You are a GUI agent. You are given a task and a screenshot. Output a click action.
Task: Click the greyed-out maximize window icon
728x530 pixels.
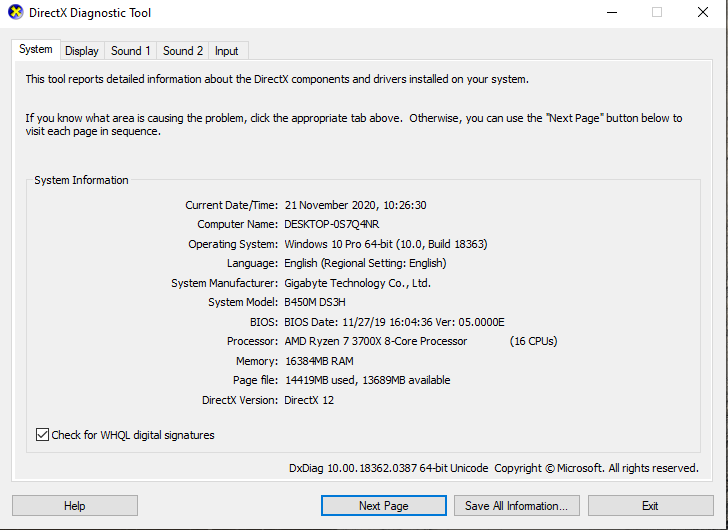click(x=656, y=13)
